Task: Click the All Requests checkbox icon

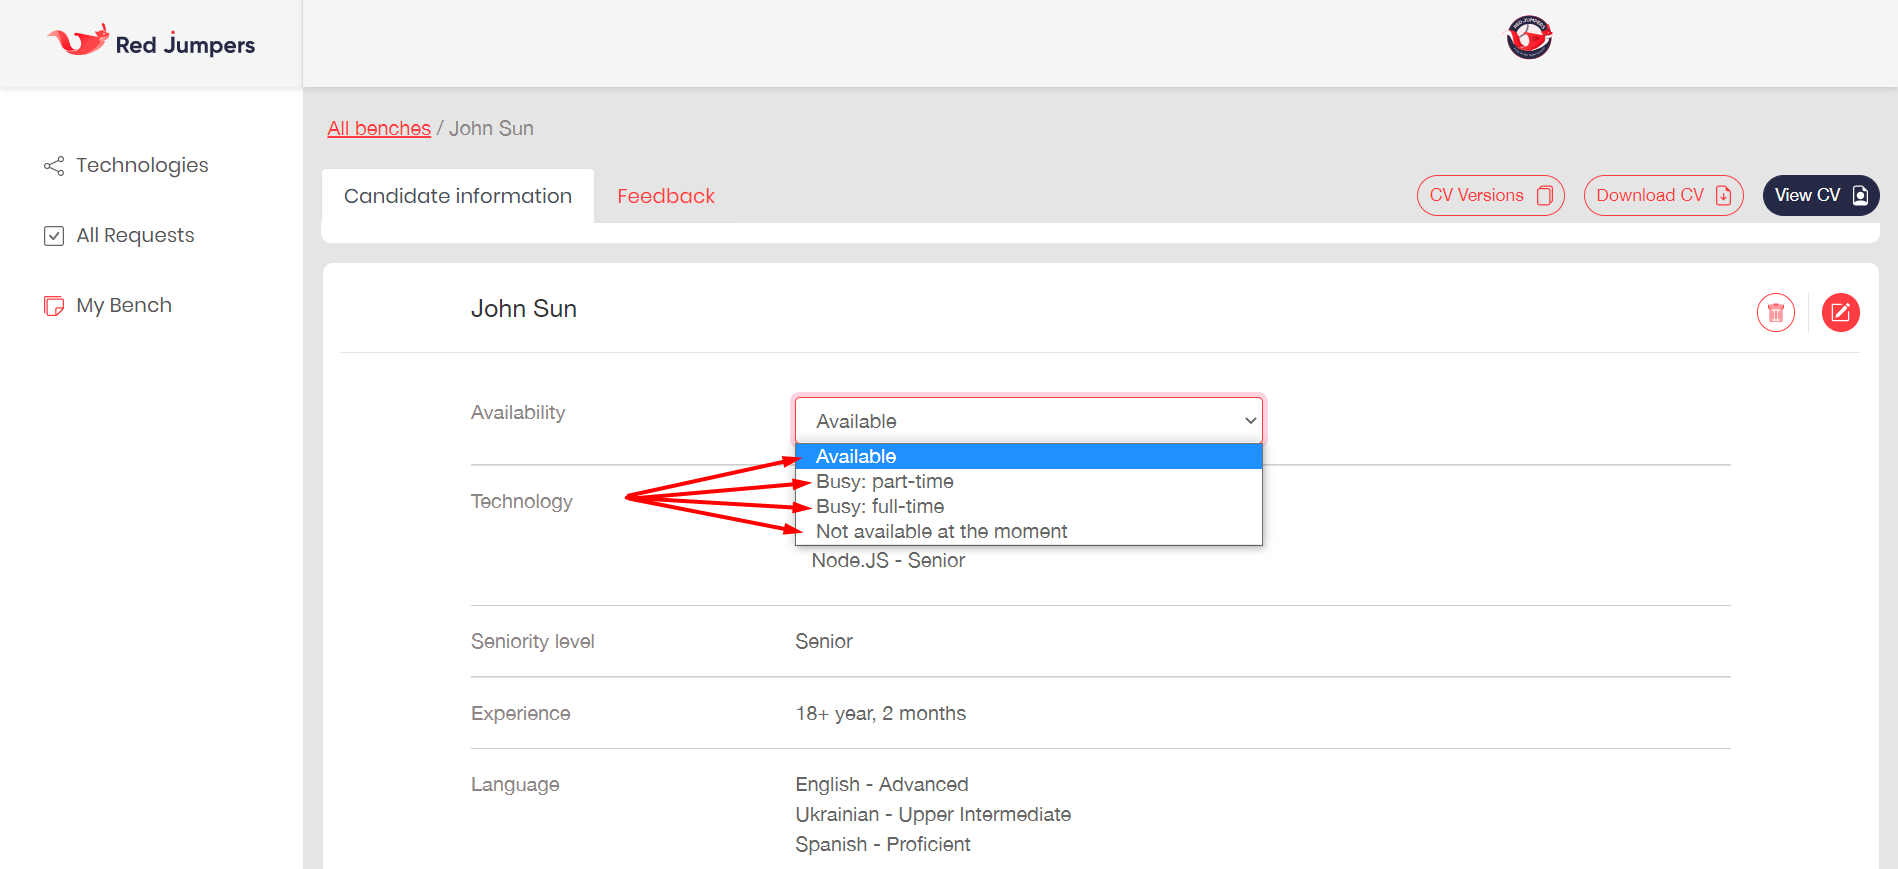Action: [x=54, y=236]
